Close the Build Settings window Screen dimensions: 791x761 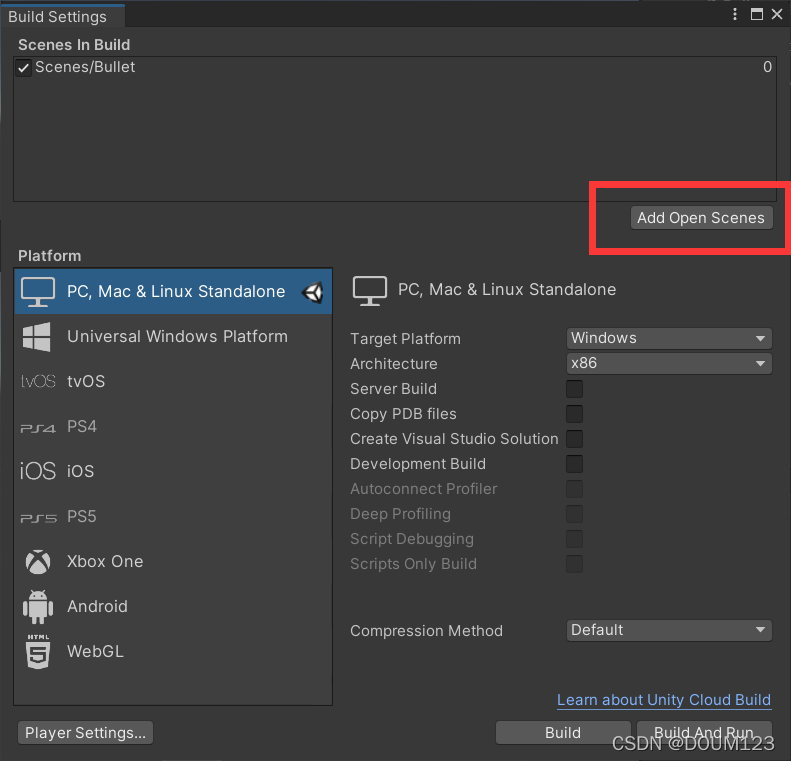coord(777,14)
